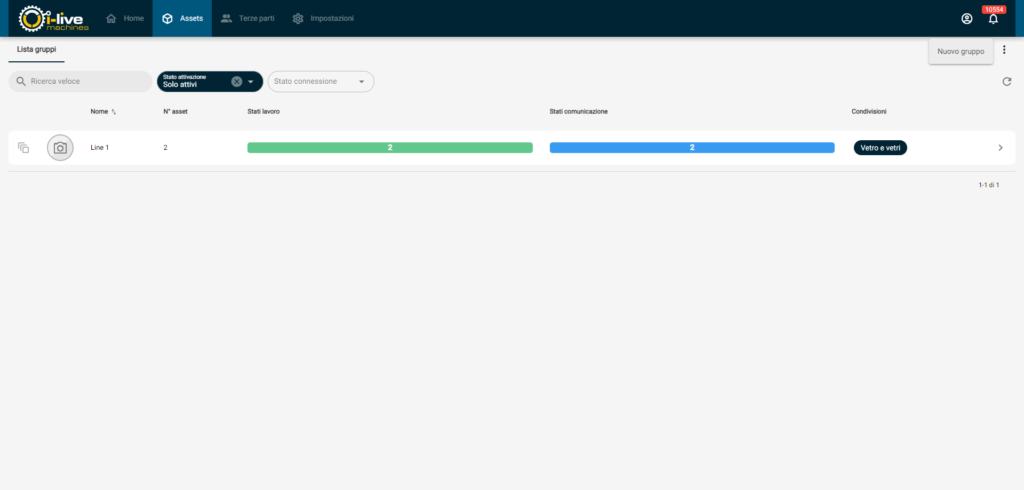Open the Terze parti menu item
This screenshot has width=1024, height=490.
pos(247,19)
